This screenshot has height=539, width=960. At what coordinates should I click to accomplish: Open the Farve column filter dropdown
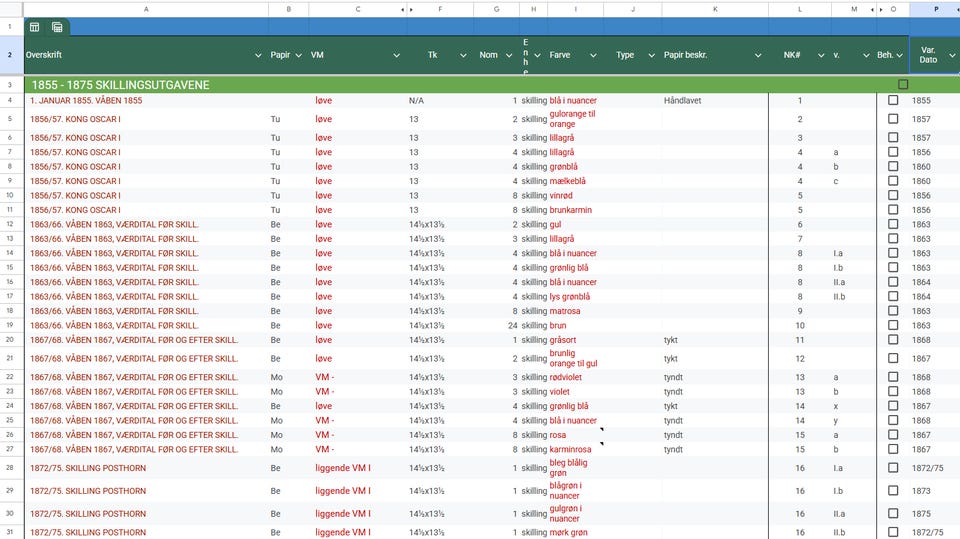[x=593, y=55]
